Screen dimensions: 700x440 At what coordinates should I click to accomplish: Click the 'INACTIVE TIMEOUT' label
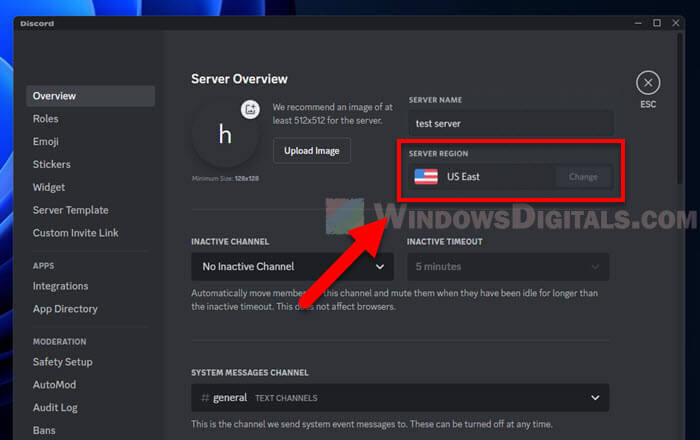pyautogui.click(x=445, y=241)
